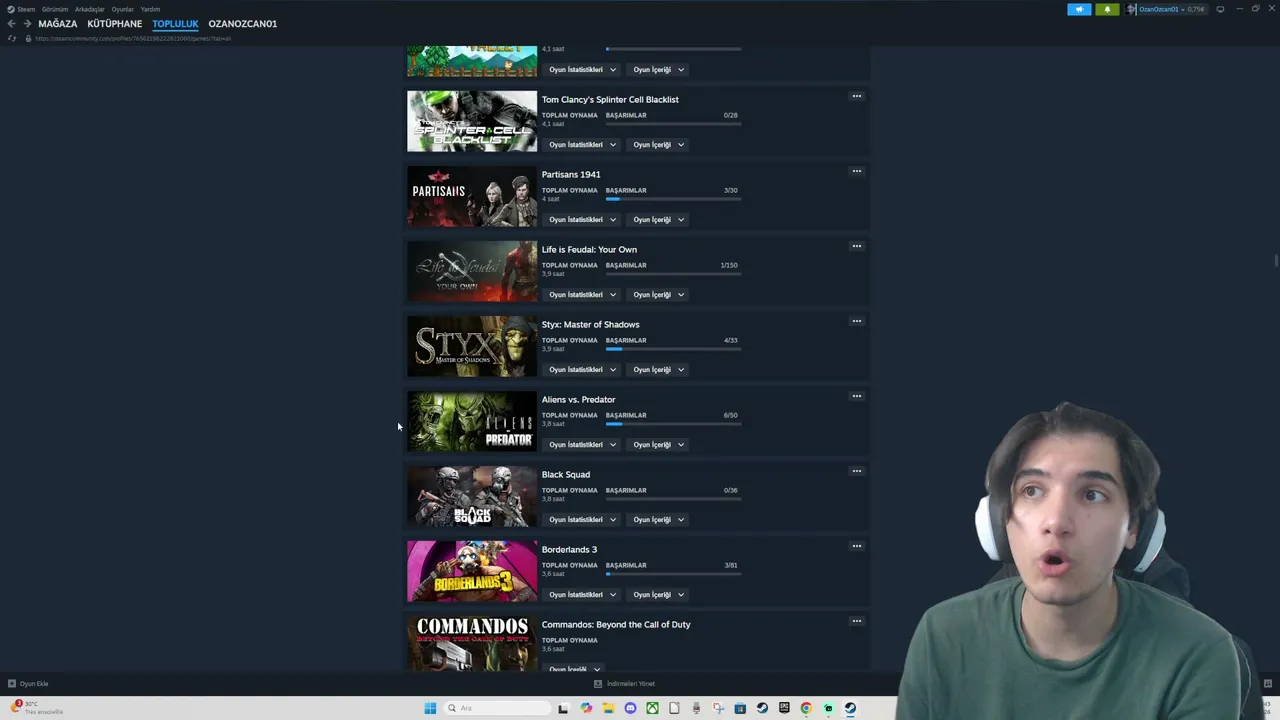The image size is (1280, 720).
Task: Open Xbox app from the taskbar
Action: click(x=652, y=708)
